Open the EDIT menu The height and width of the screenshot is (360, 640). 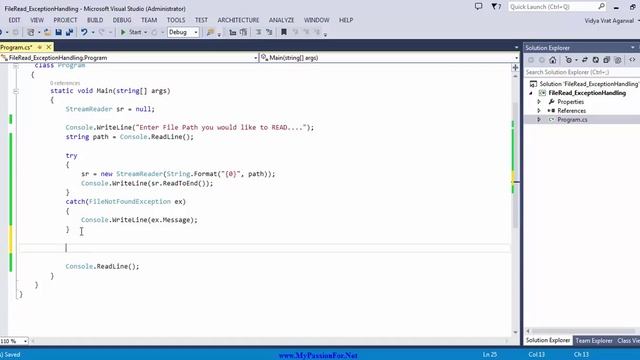pyautogui.click(x=14, y=20)
